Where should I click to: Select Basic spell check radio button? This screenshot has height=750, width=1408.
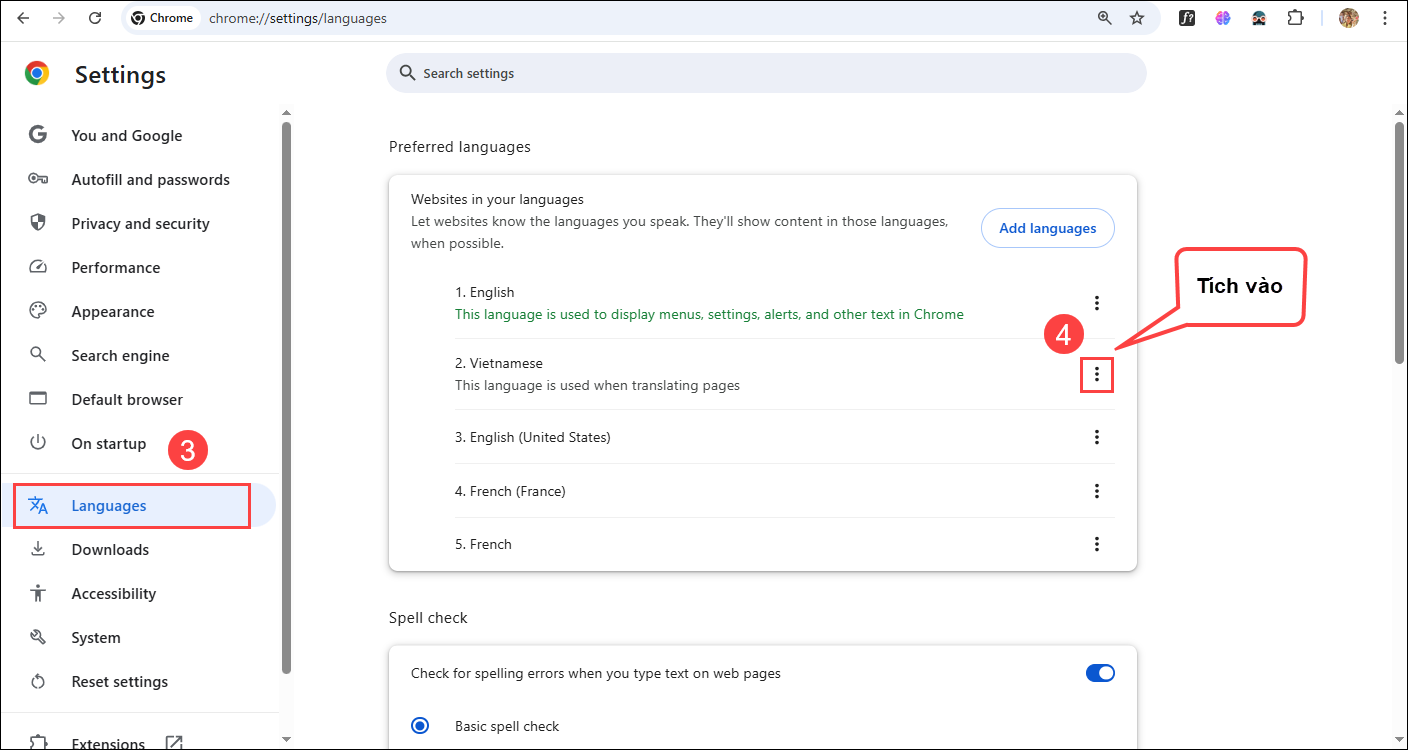click(421, 726)
